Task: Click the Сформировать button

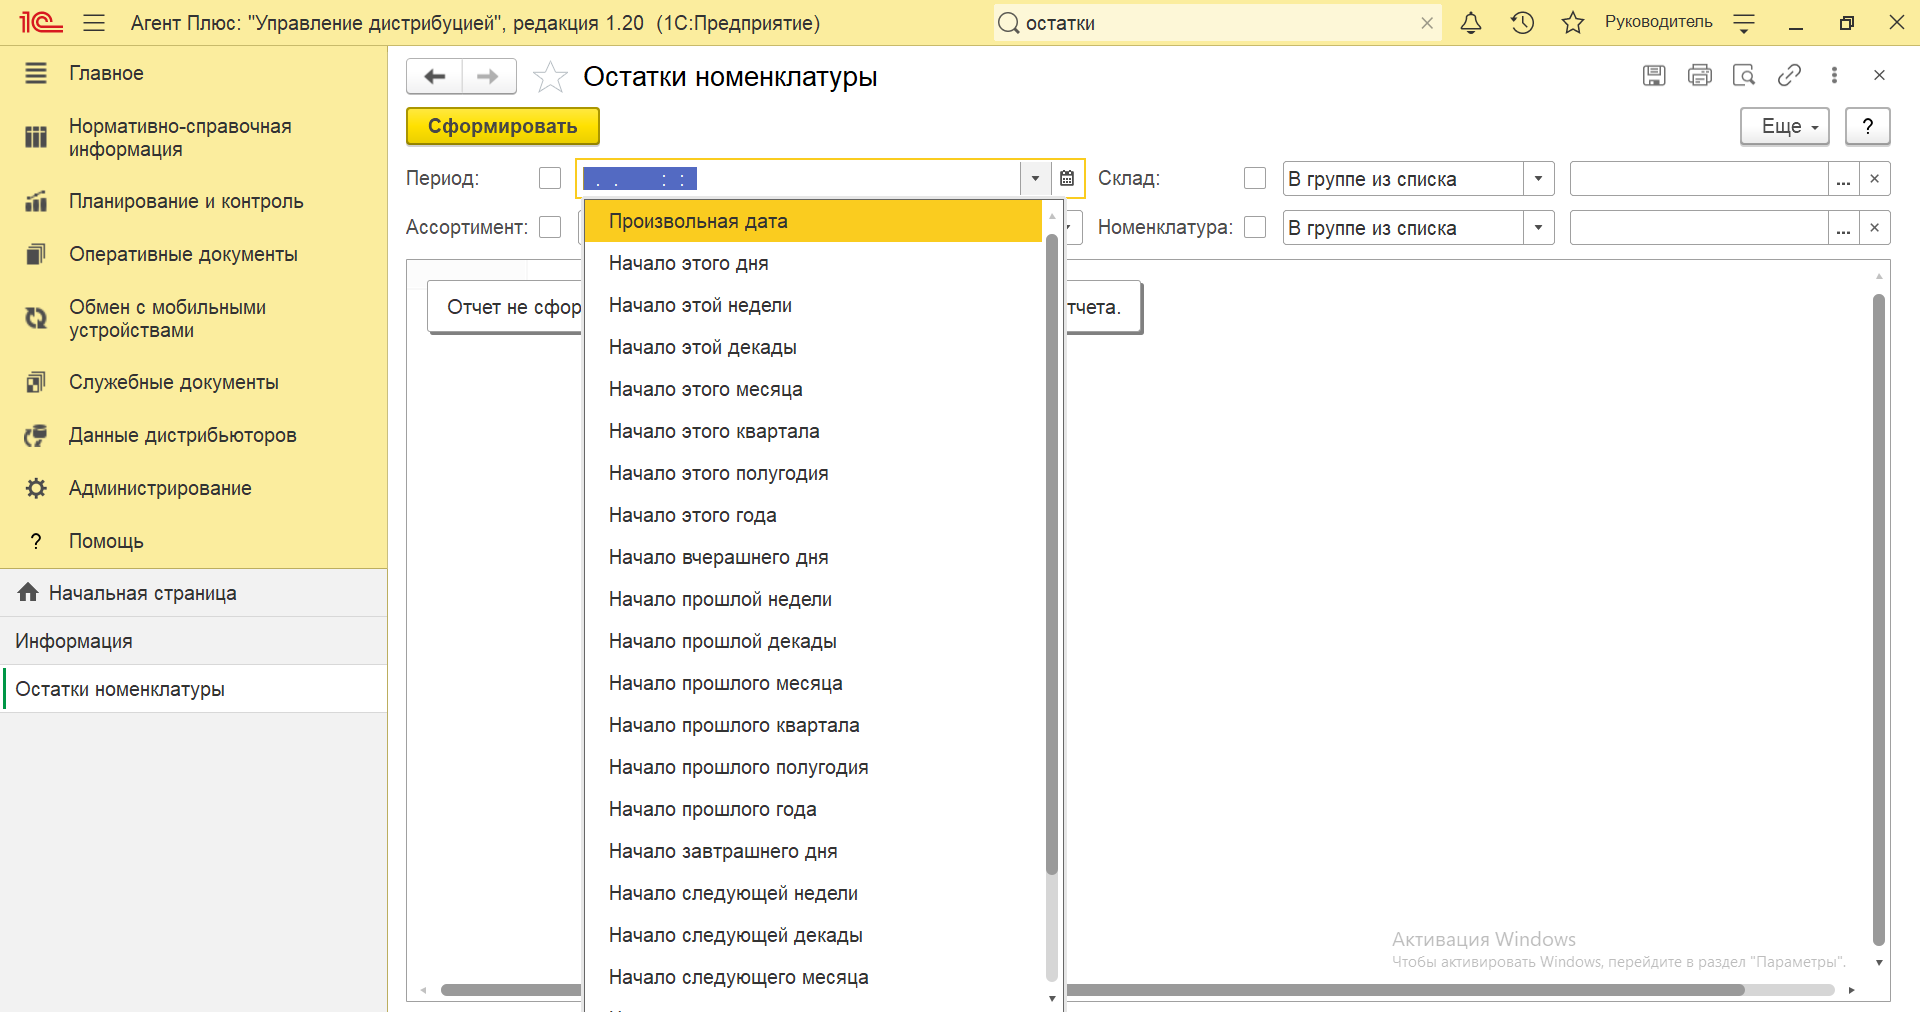Action: (503, 126)
